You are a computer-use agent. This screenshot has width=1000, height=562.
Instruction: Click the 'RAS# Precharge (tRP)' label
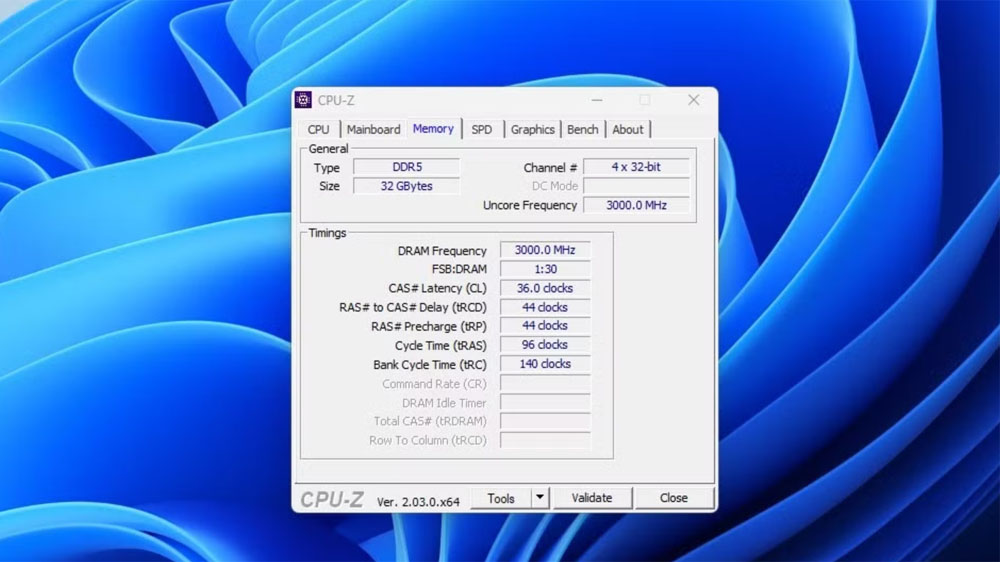(429, 327)
